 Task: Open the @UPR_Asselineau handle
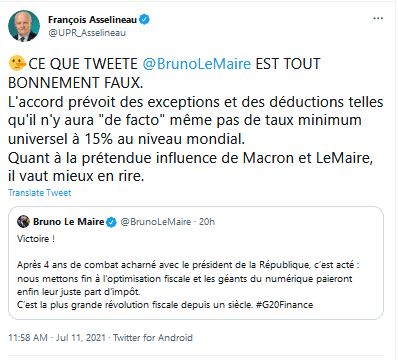[x=87, y=33]
